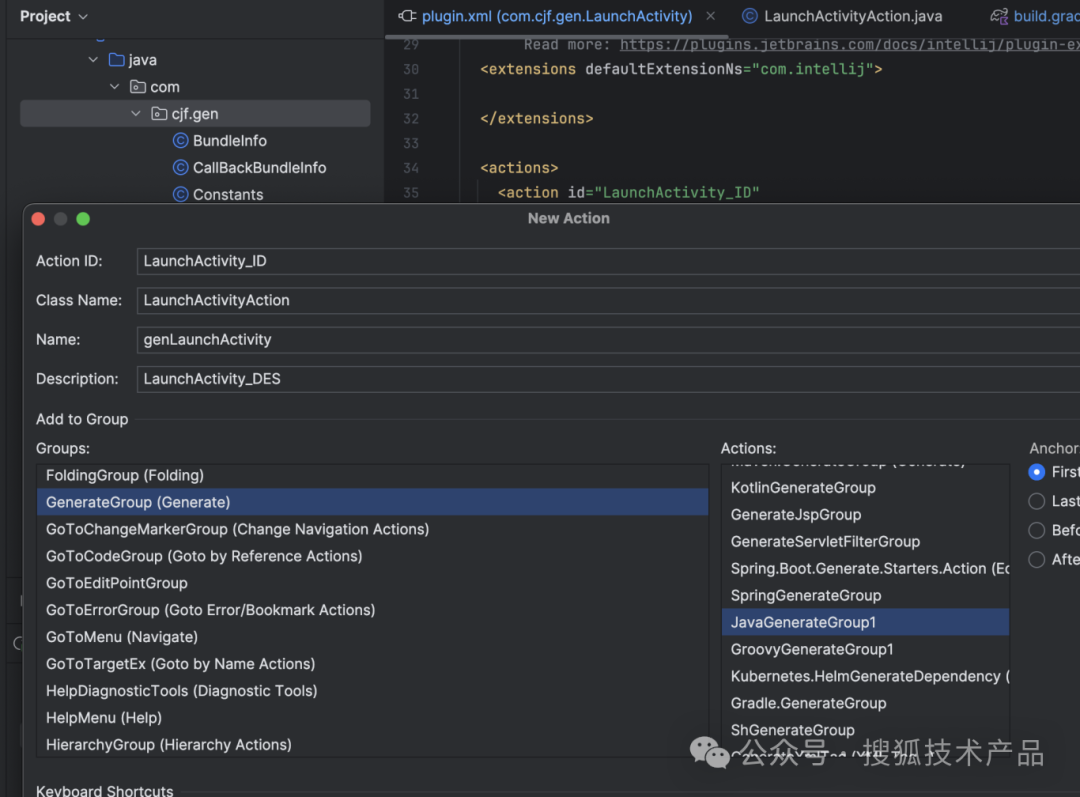Select GenerateJspGroup in Actions list

coord(865,515)
